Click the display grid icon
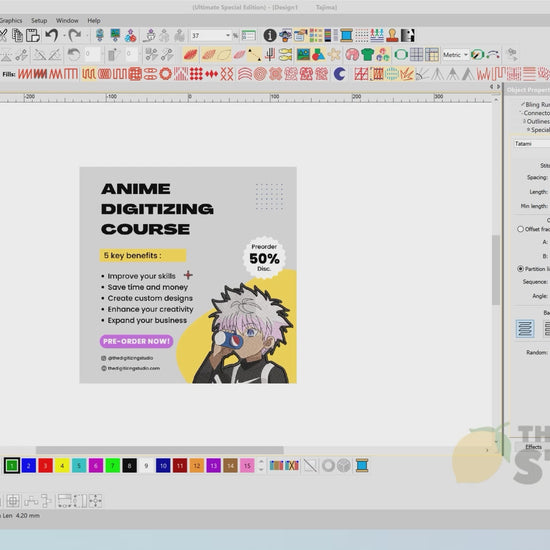 click(416, 54)
